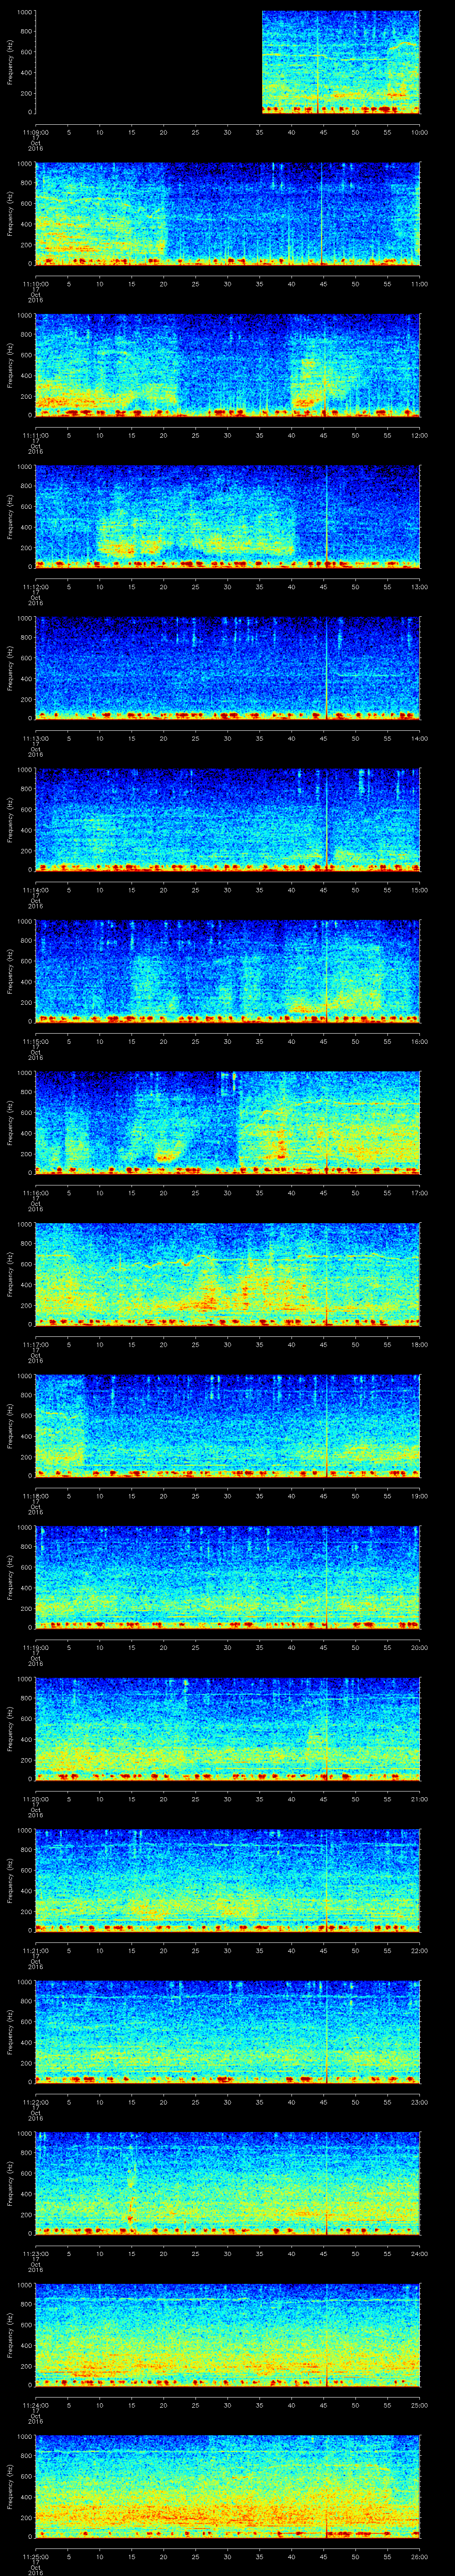The height and width of the screenshot is (2576, 455).
Task: Click the '10:00' end time label
Action: (419, 132)
